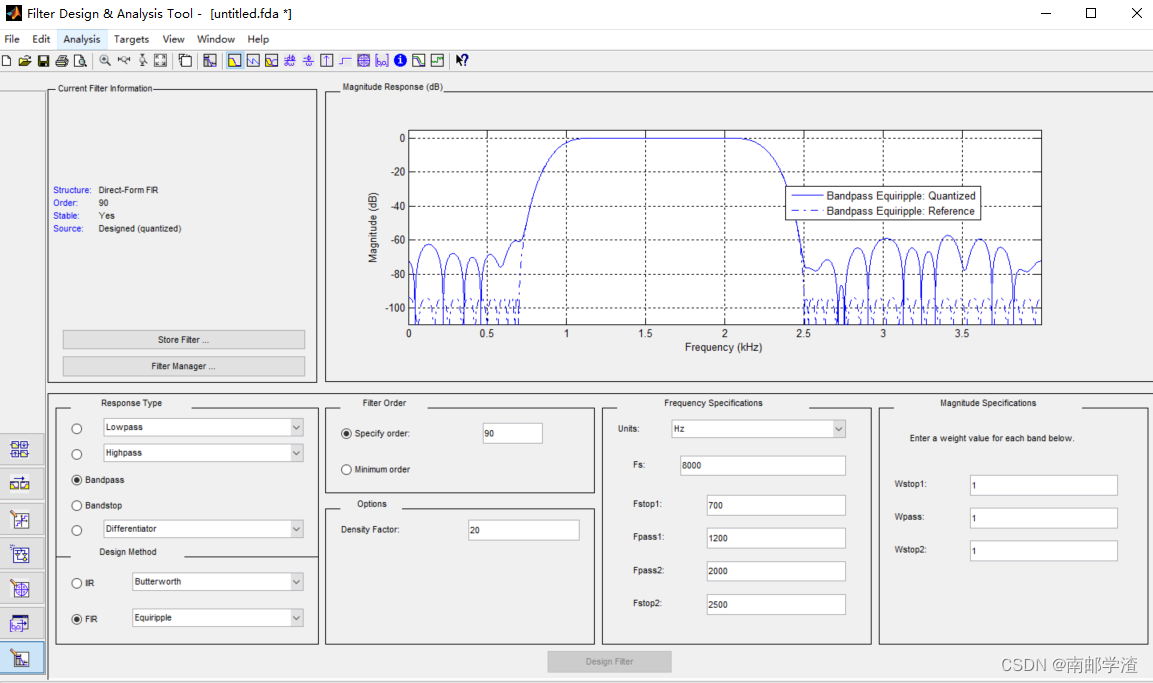Open a saved session with the folder icon
Image resolution: width=1153 pixels, height=683 pixels.
(24, 60)
